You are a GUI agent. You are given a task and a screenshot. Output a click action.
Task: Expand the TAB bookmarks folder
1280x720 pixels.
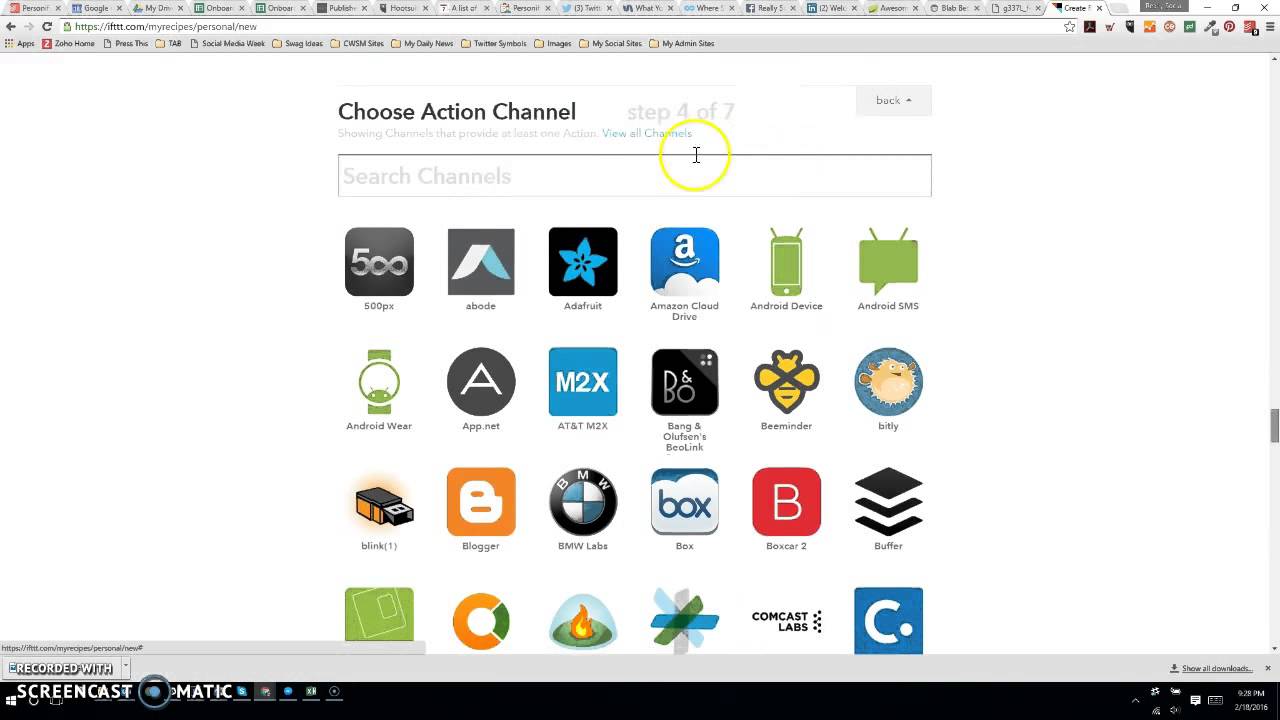(x=169, y=44)
